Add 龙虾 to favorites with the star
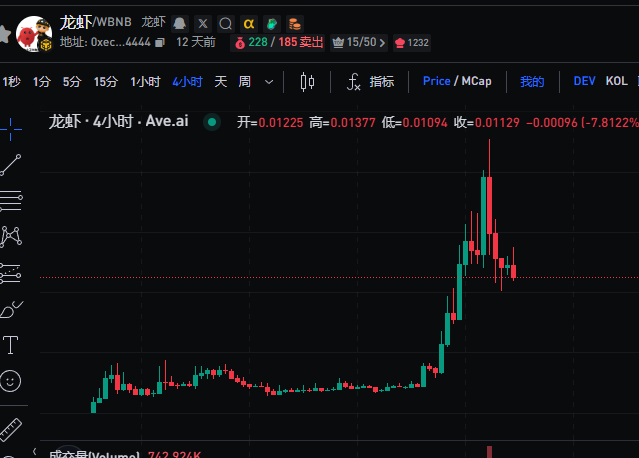 click(x=4, y=34)
